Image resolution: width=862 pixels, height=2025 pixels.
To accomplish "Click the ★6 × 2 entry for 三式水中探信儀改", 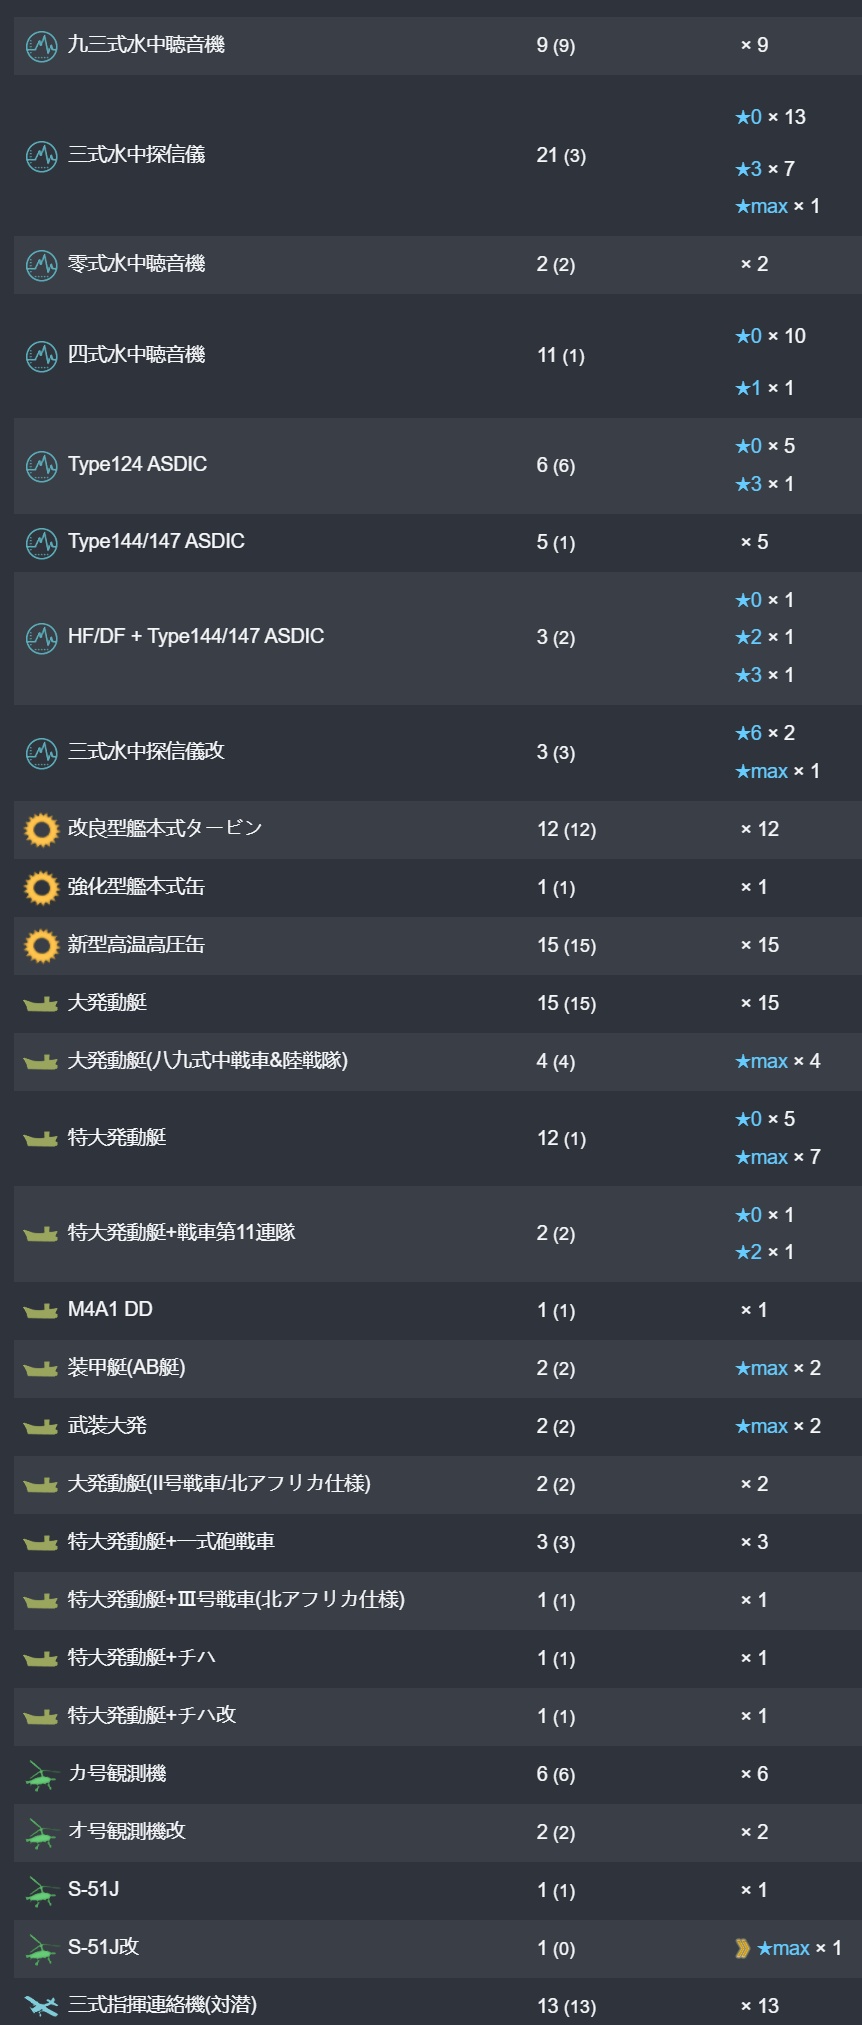I will pos(765,733).
